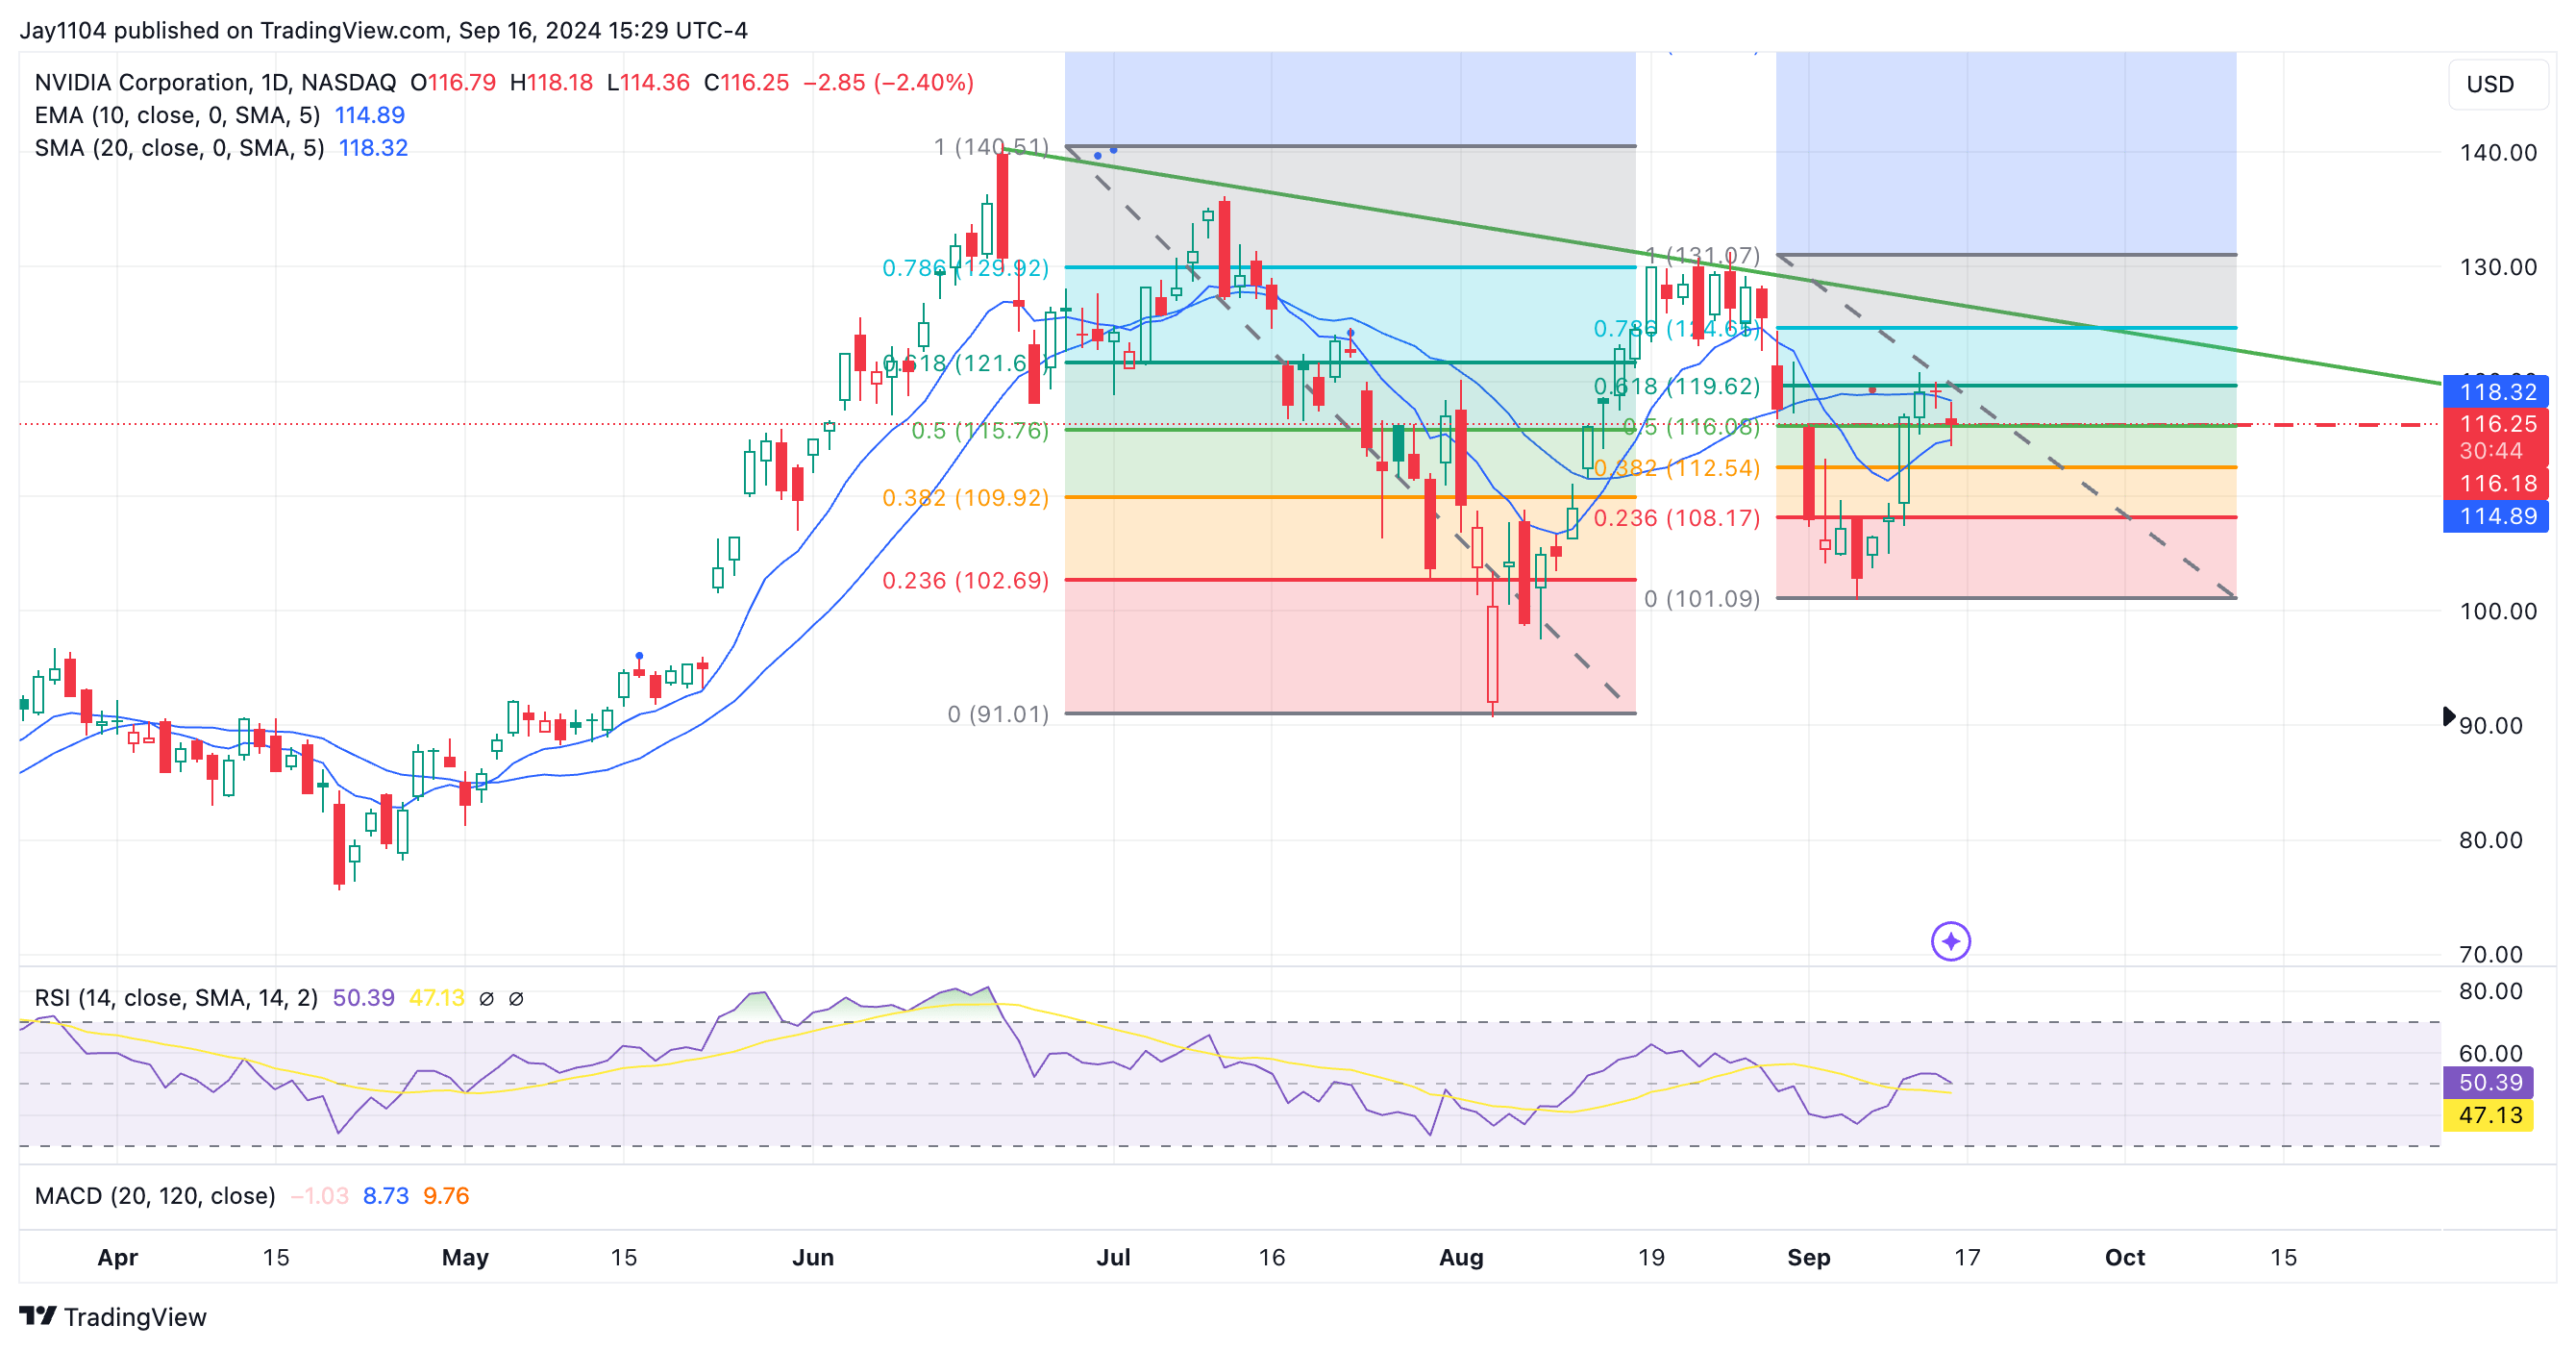
Task: Click the blue 118.32 SMA price tag
Action: (x=2496, y=391)
